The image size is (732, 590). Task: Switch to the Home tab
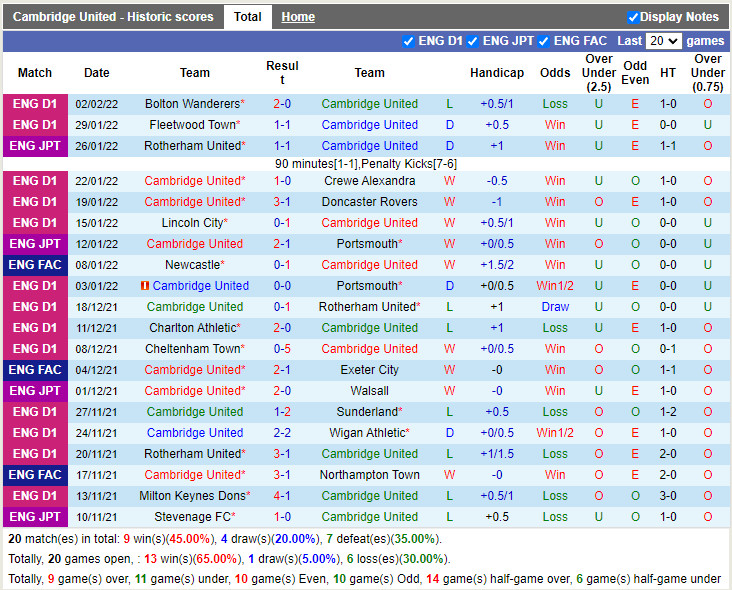tap(298, 17)
